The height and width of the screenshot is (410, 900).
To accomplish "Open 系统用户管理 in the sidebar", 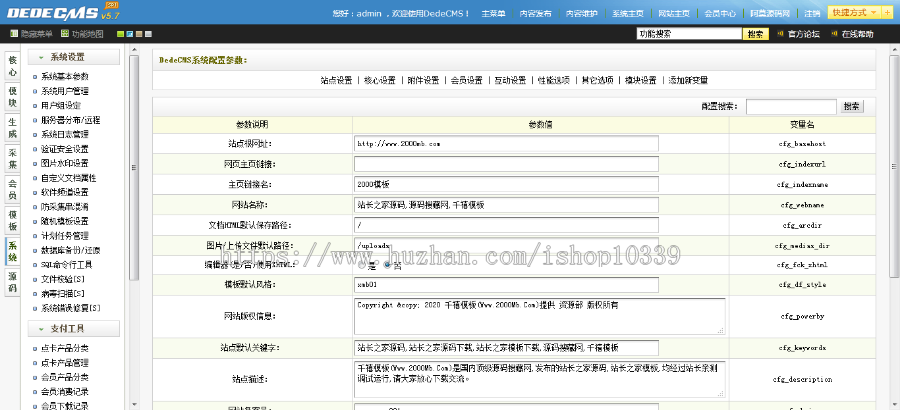I will click(65, 91).
